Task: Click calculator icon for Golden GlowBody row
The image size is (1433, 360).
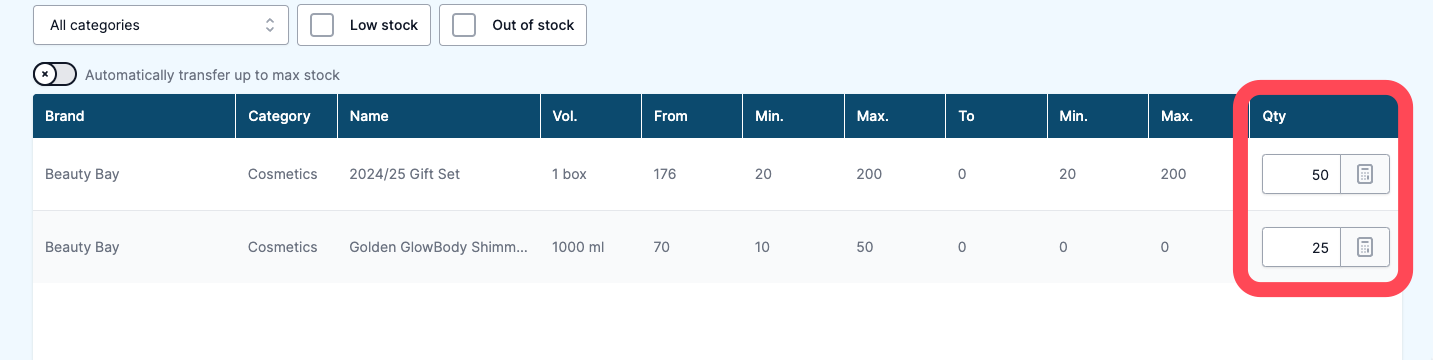Action: (1364, 247)
